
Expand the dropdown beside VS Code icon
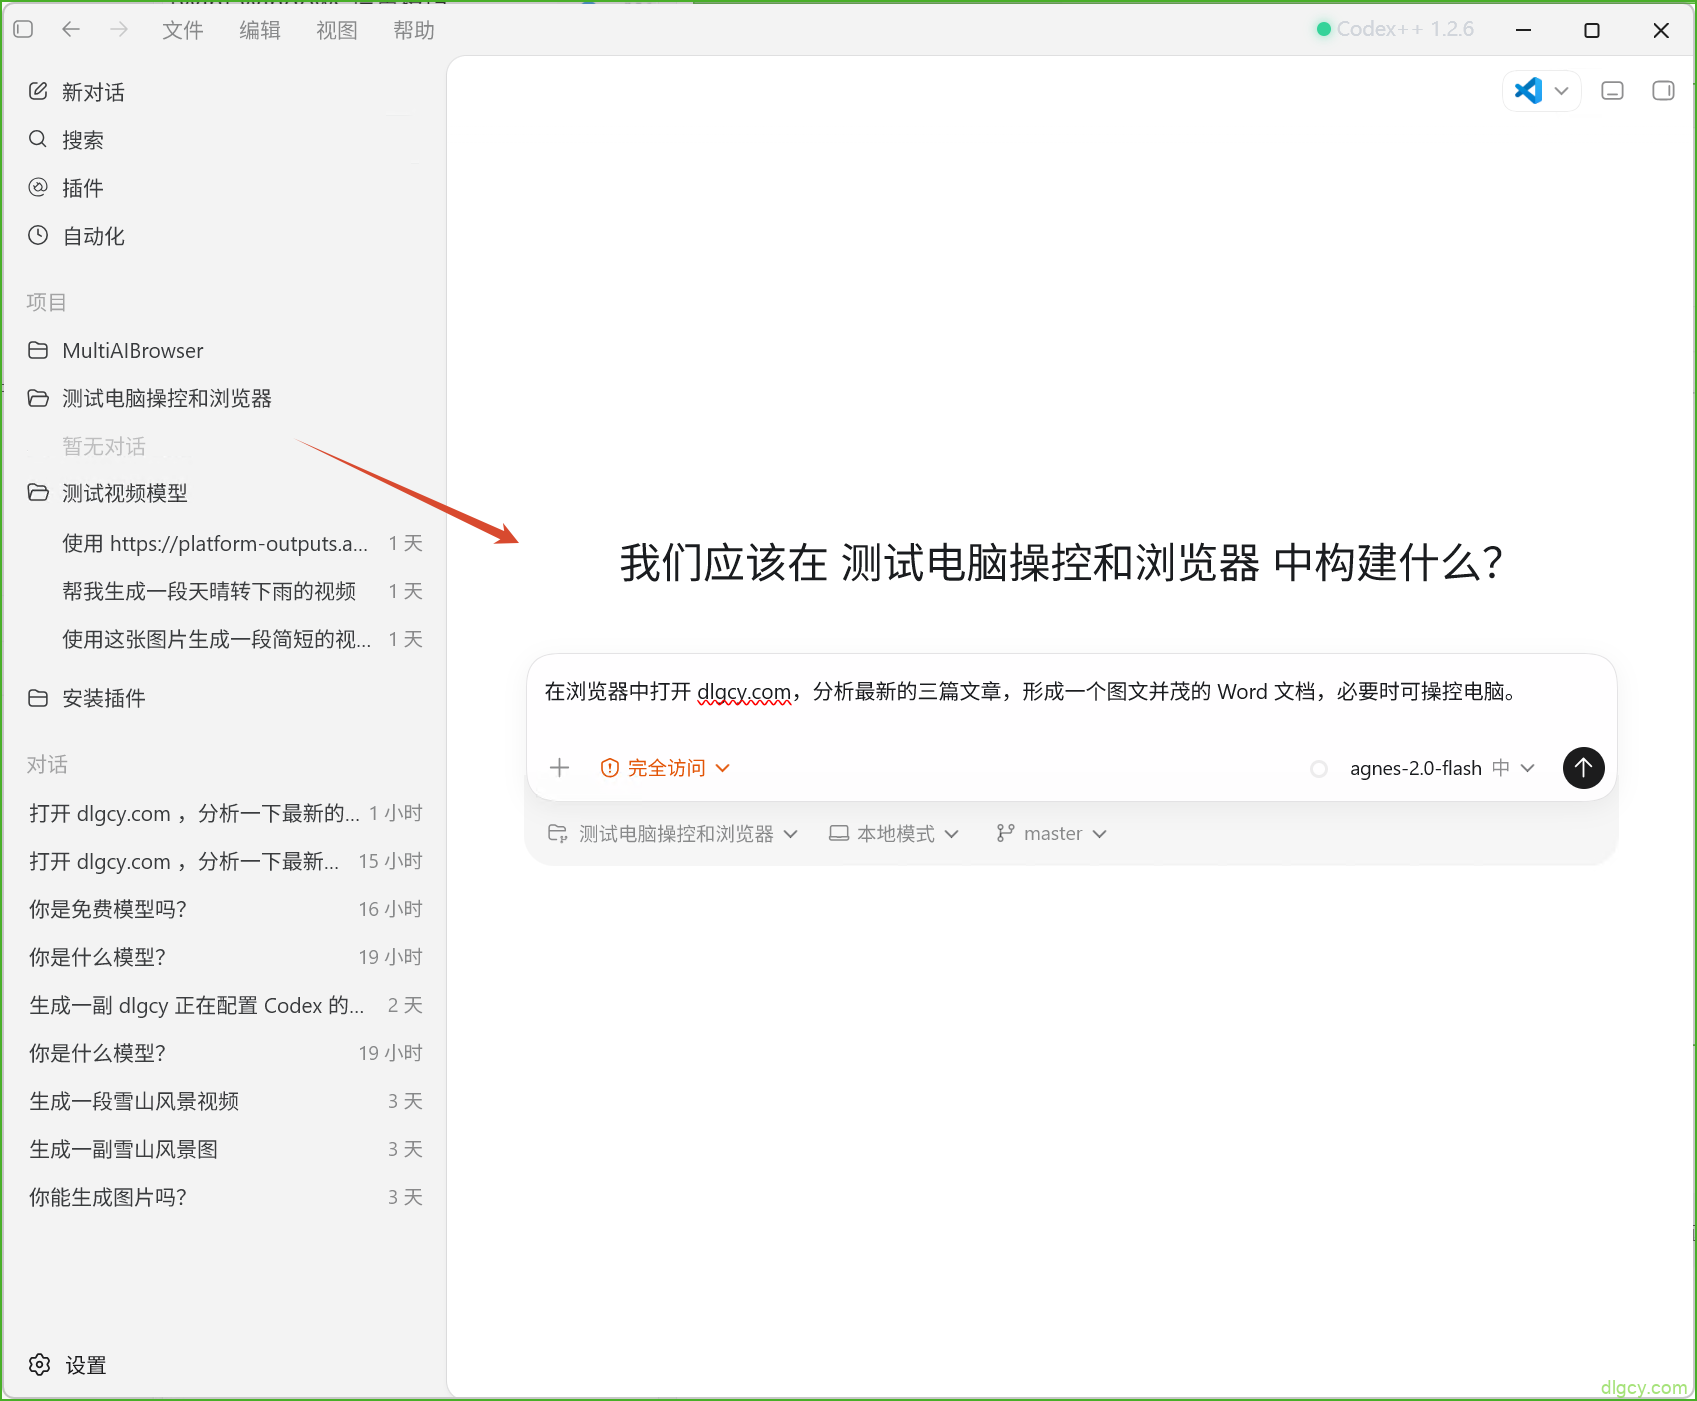1561,91
